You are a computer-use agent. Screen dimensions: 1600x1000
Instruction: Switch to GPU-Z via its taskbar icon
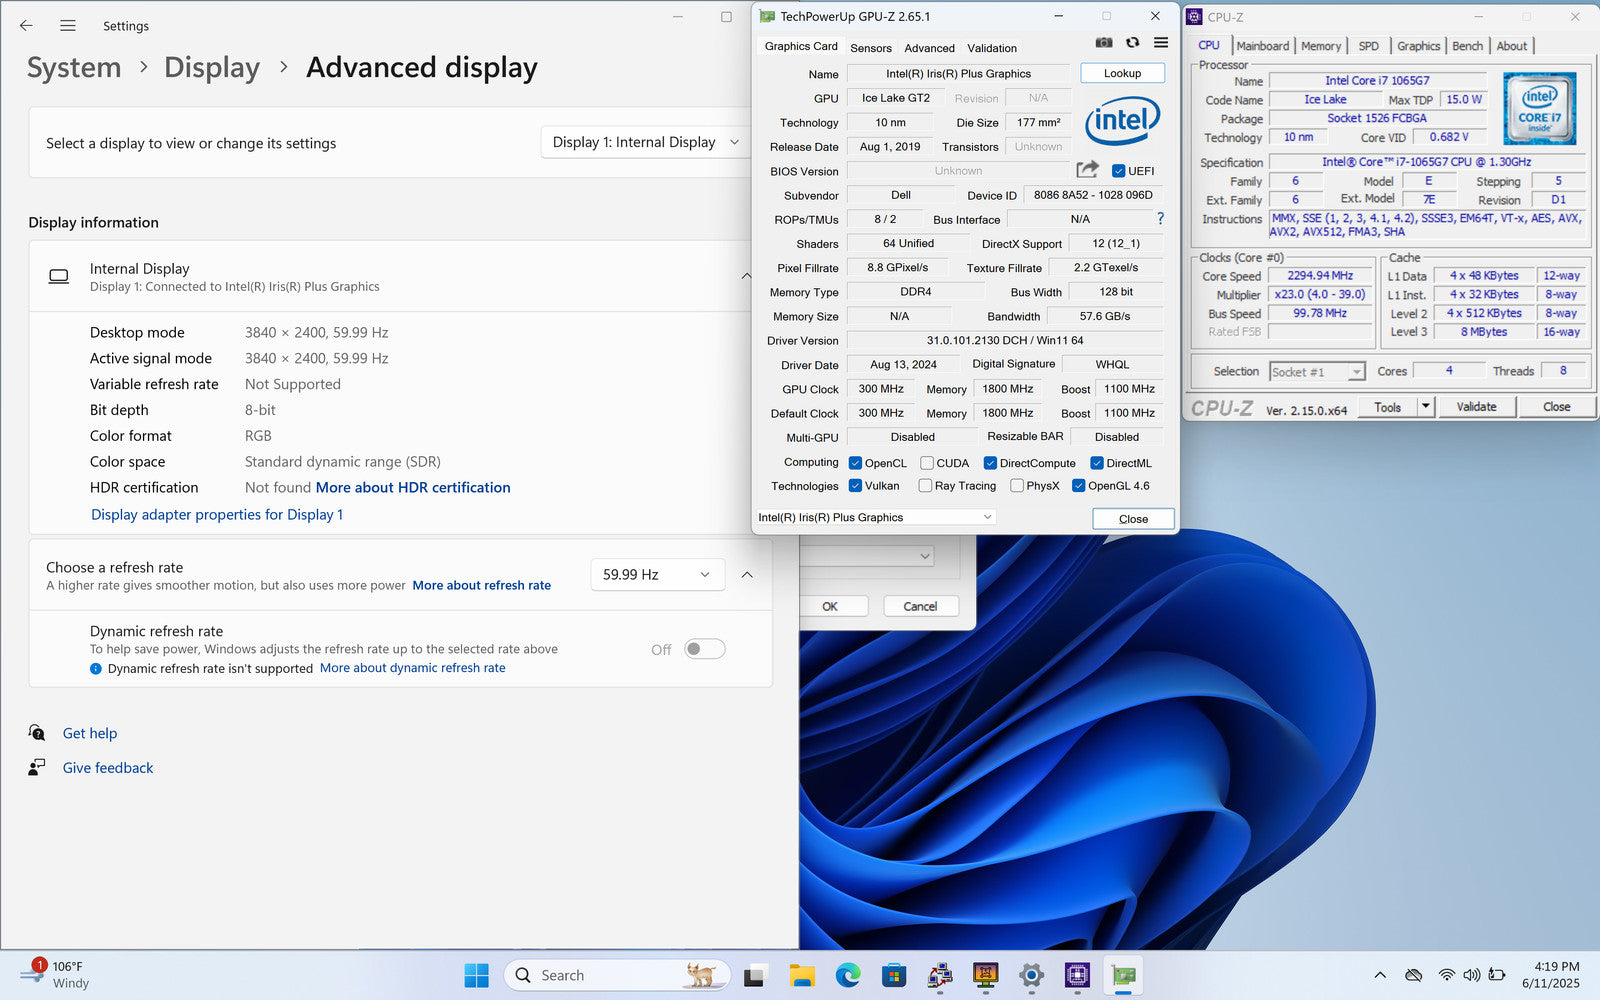(x=1123, y=975)
